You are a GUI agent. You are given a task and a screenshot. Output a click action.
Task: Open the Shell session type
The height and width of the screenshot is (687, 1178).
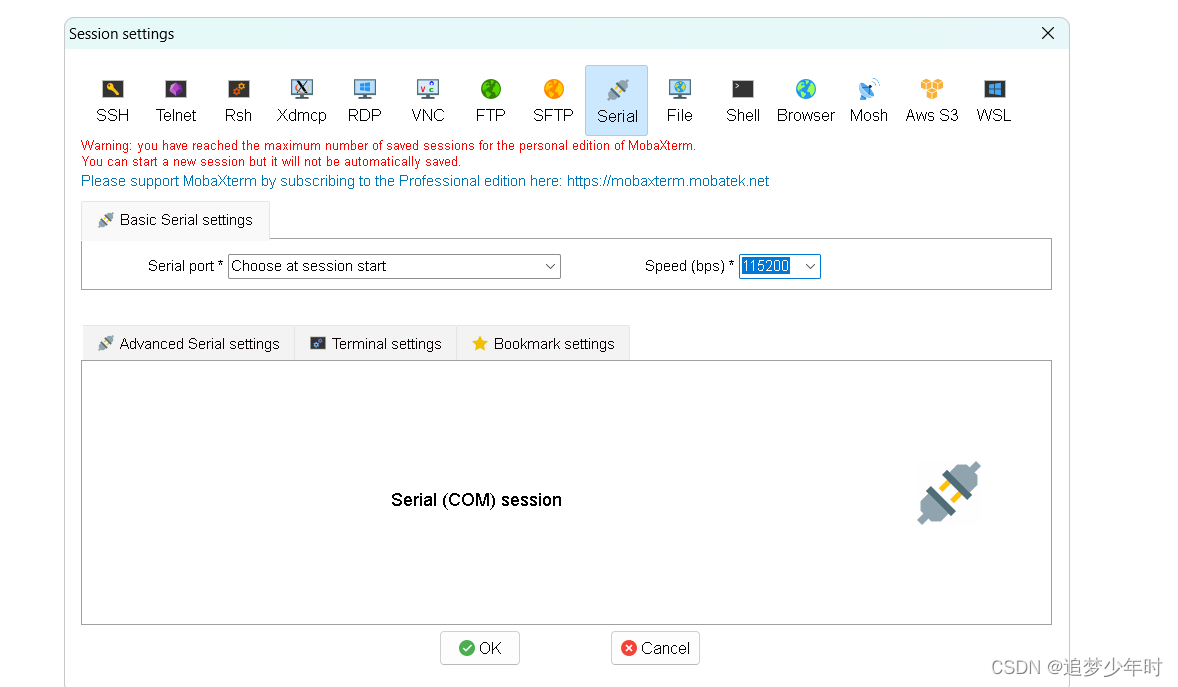point(742,101)
